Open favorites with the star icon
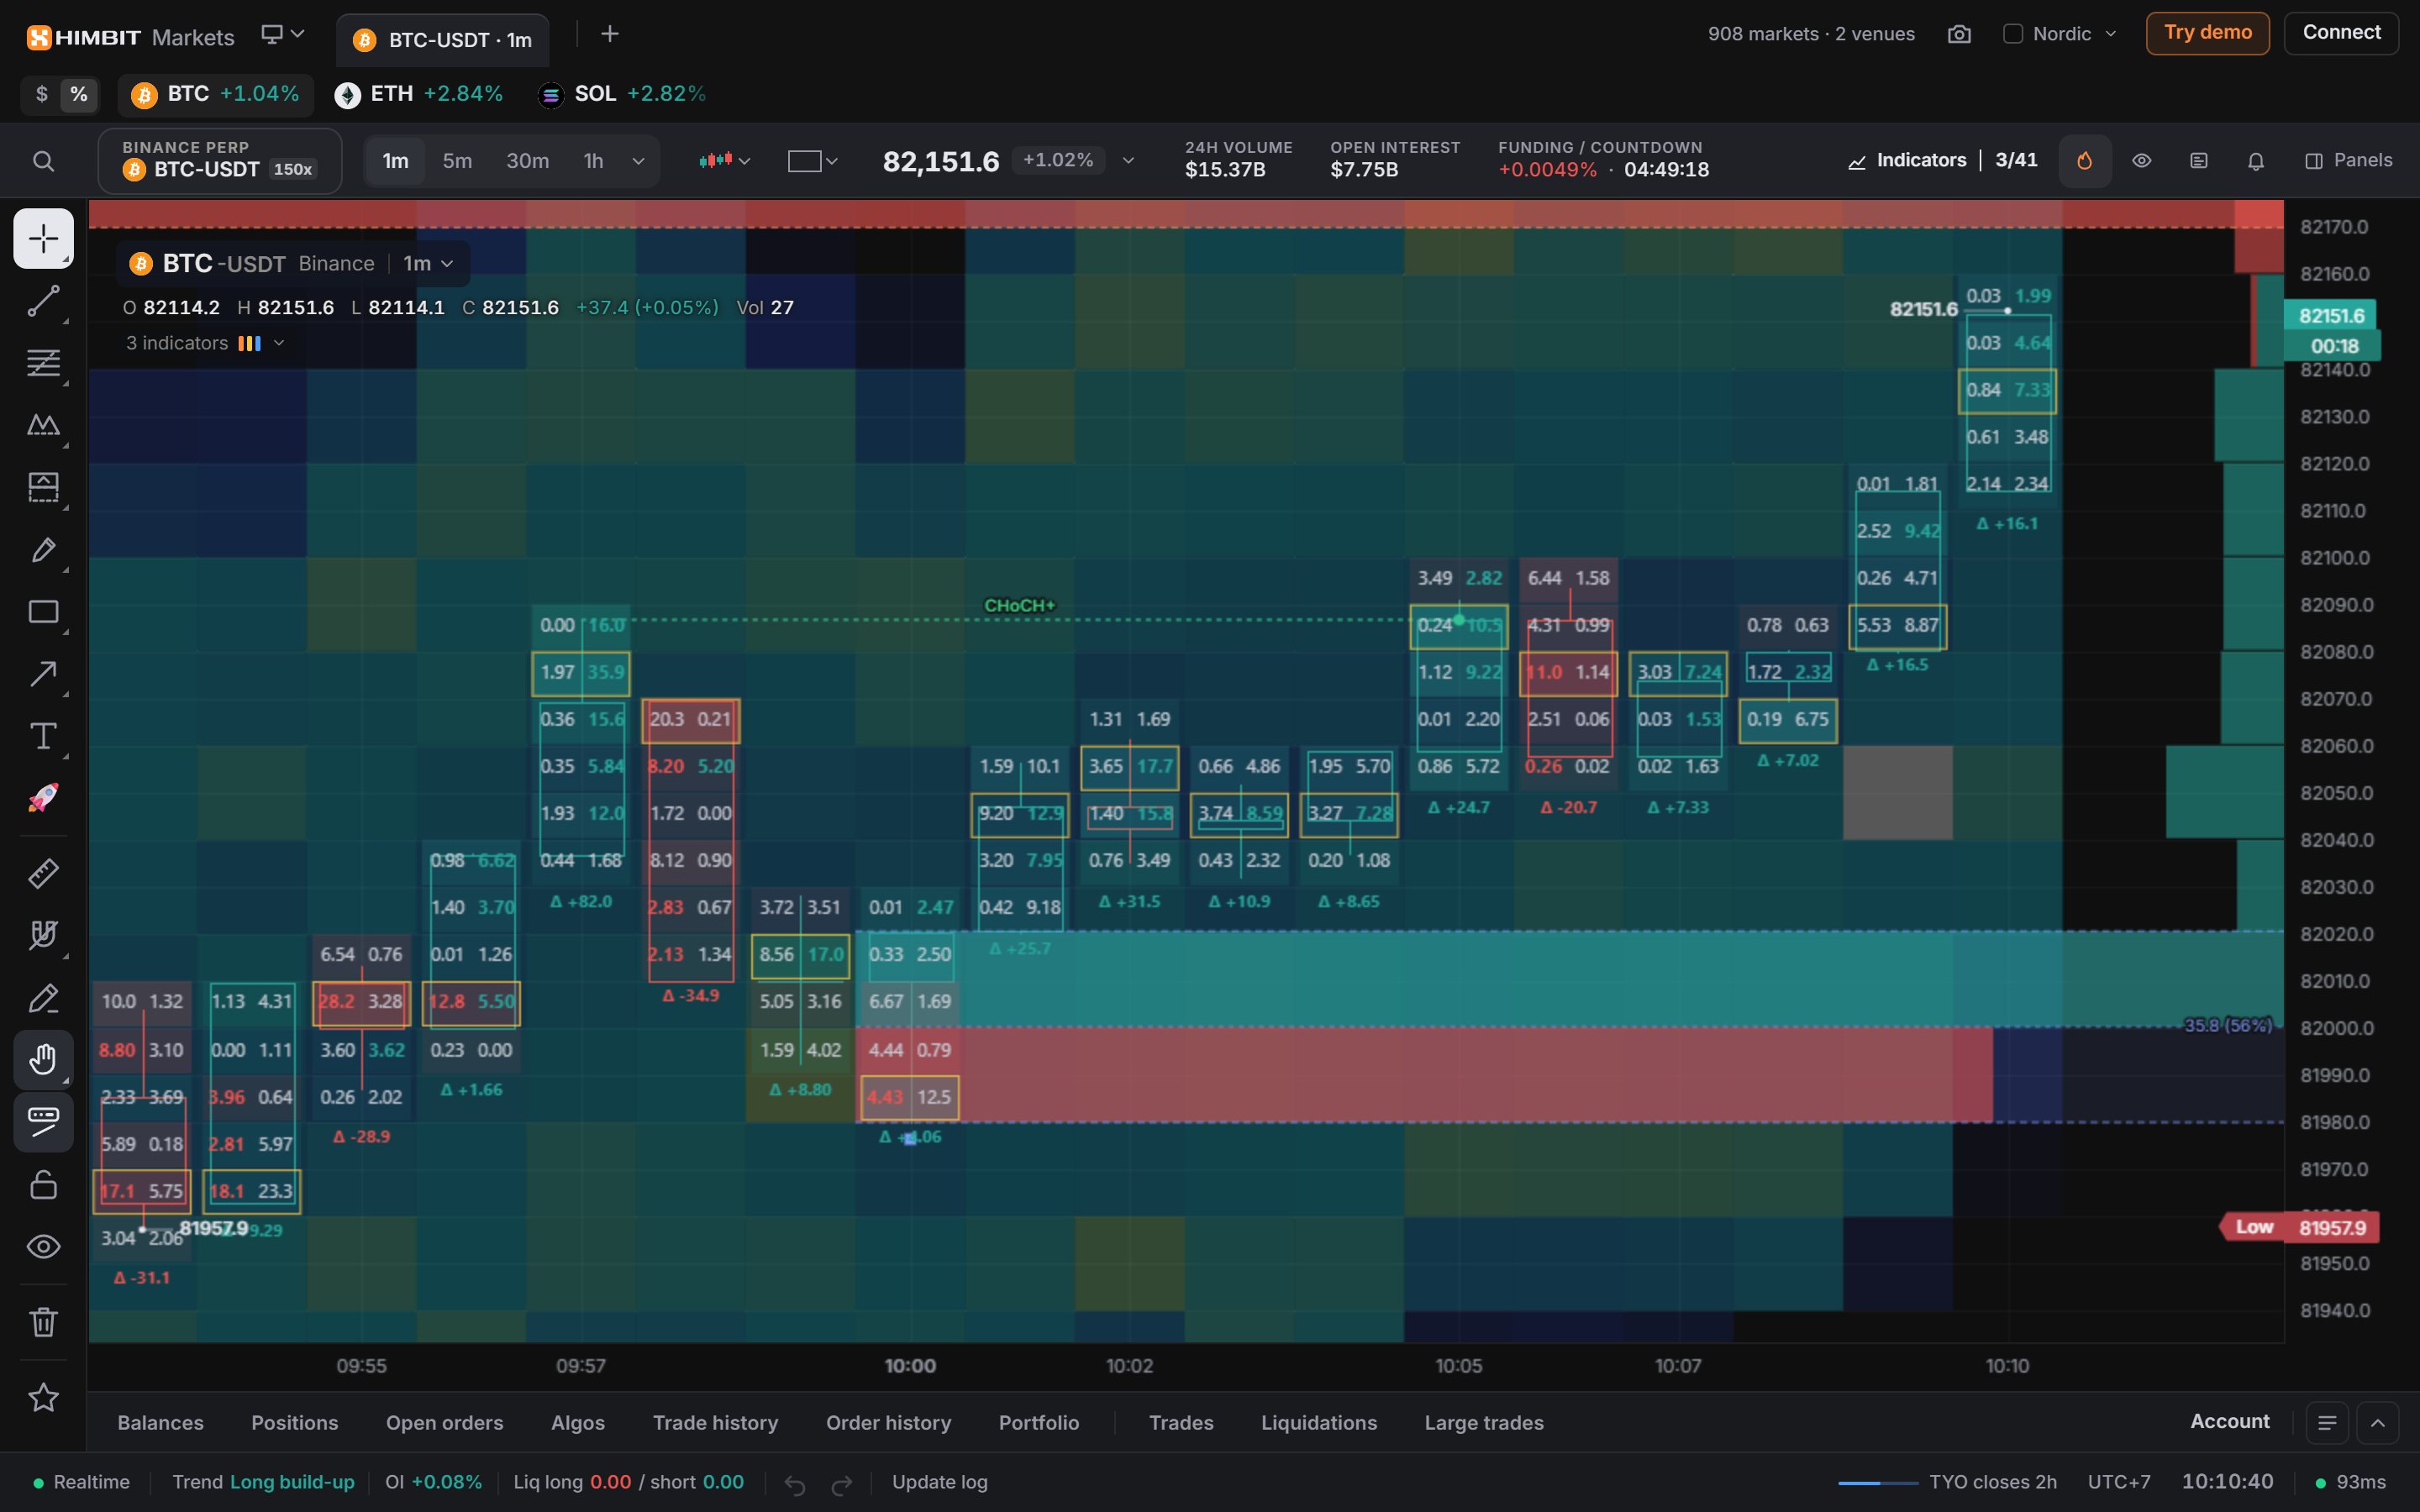 [x=43, y=1397]
